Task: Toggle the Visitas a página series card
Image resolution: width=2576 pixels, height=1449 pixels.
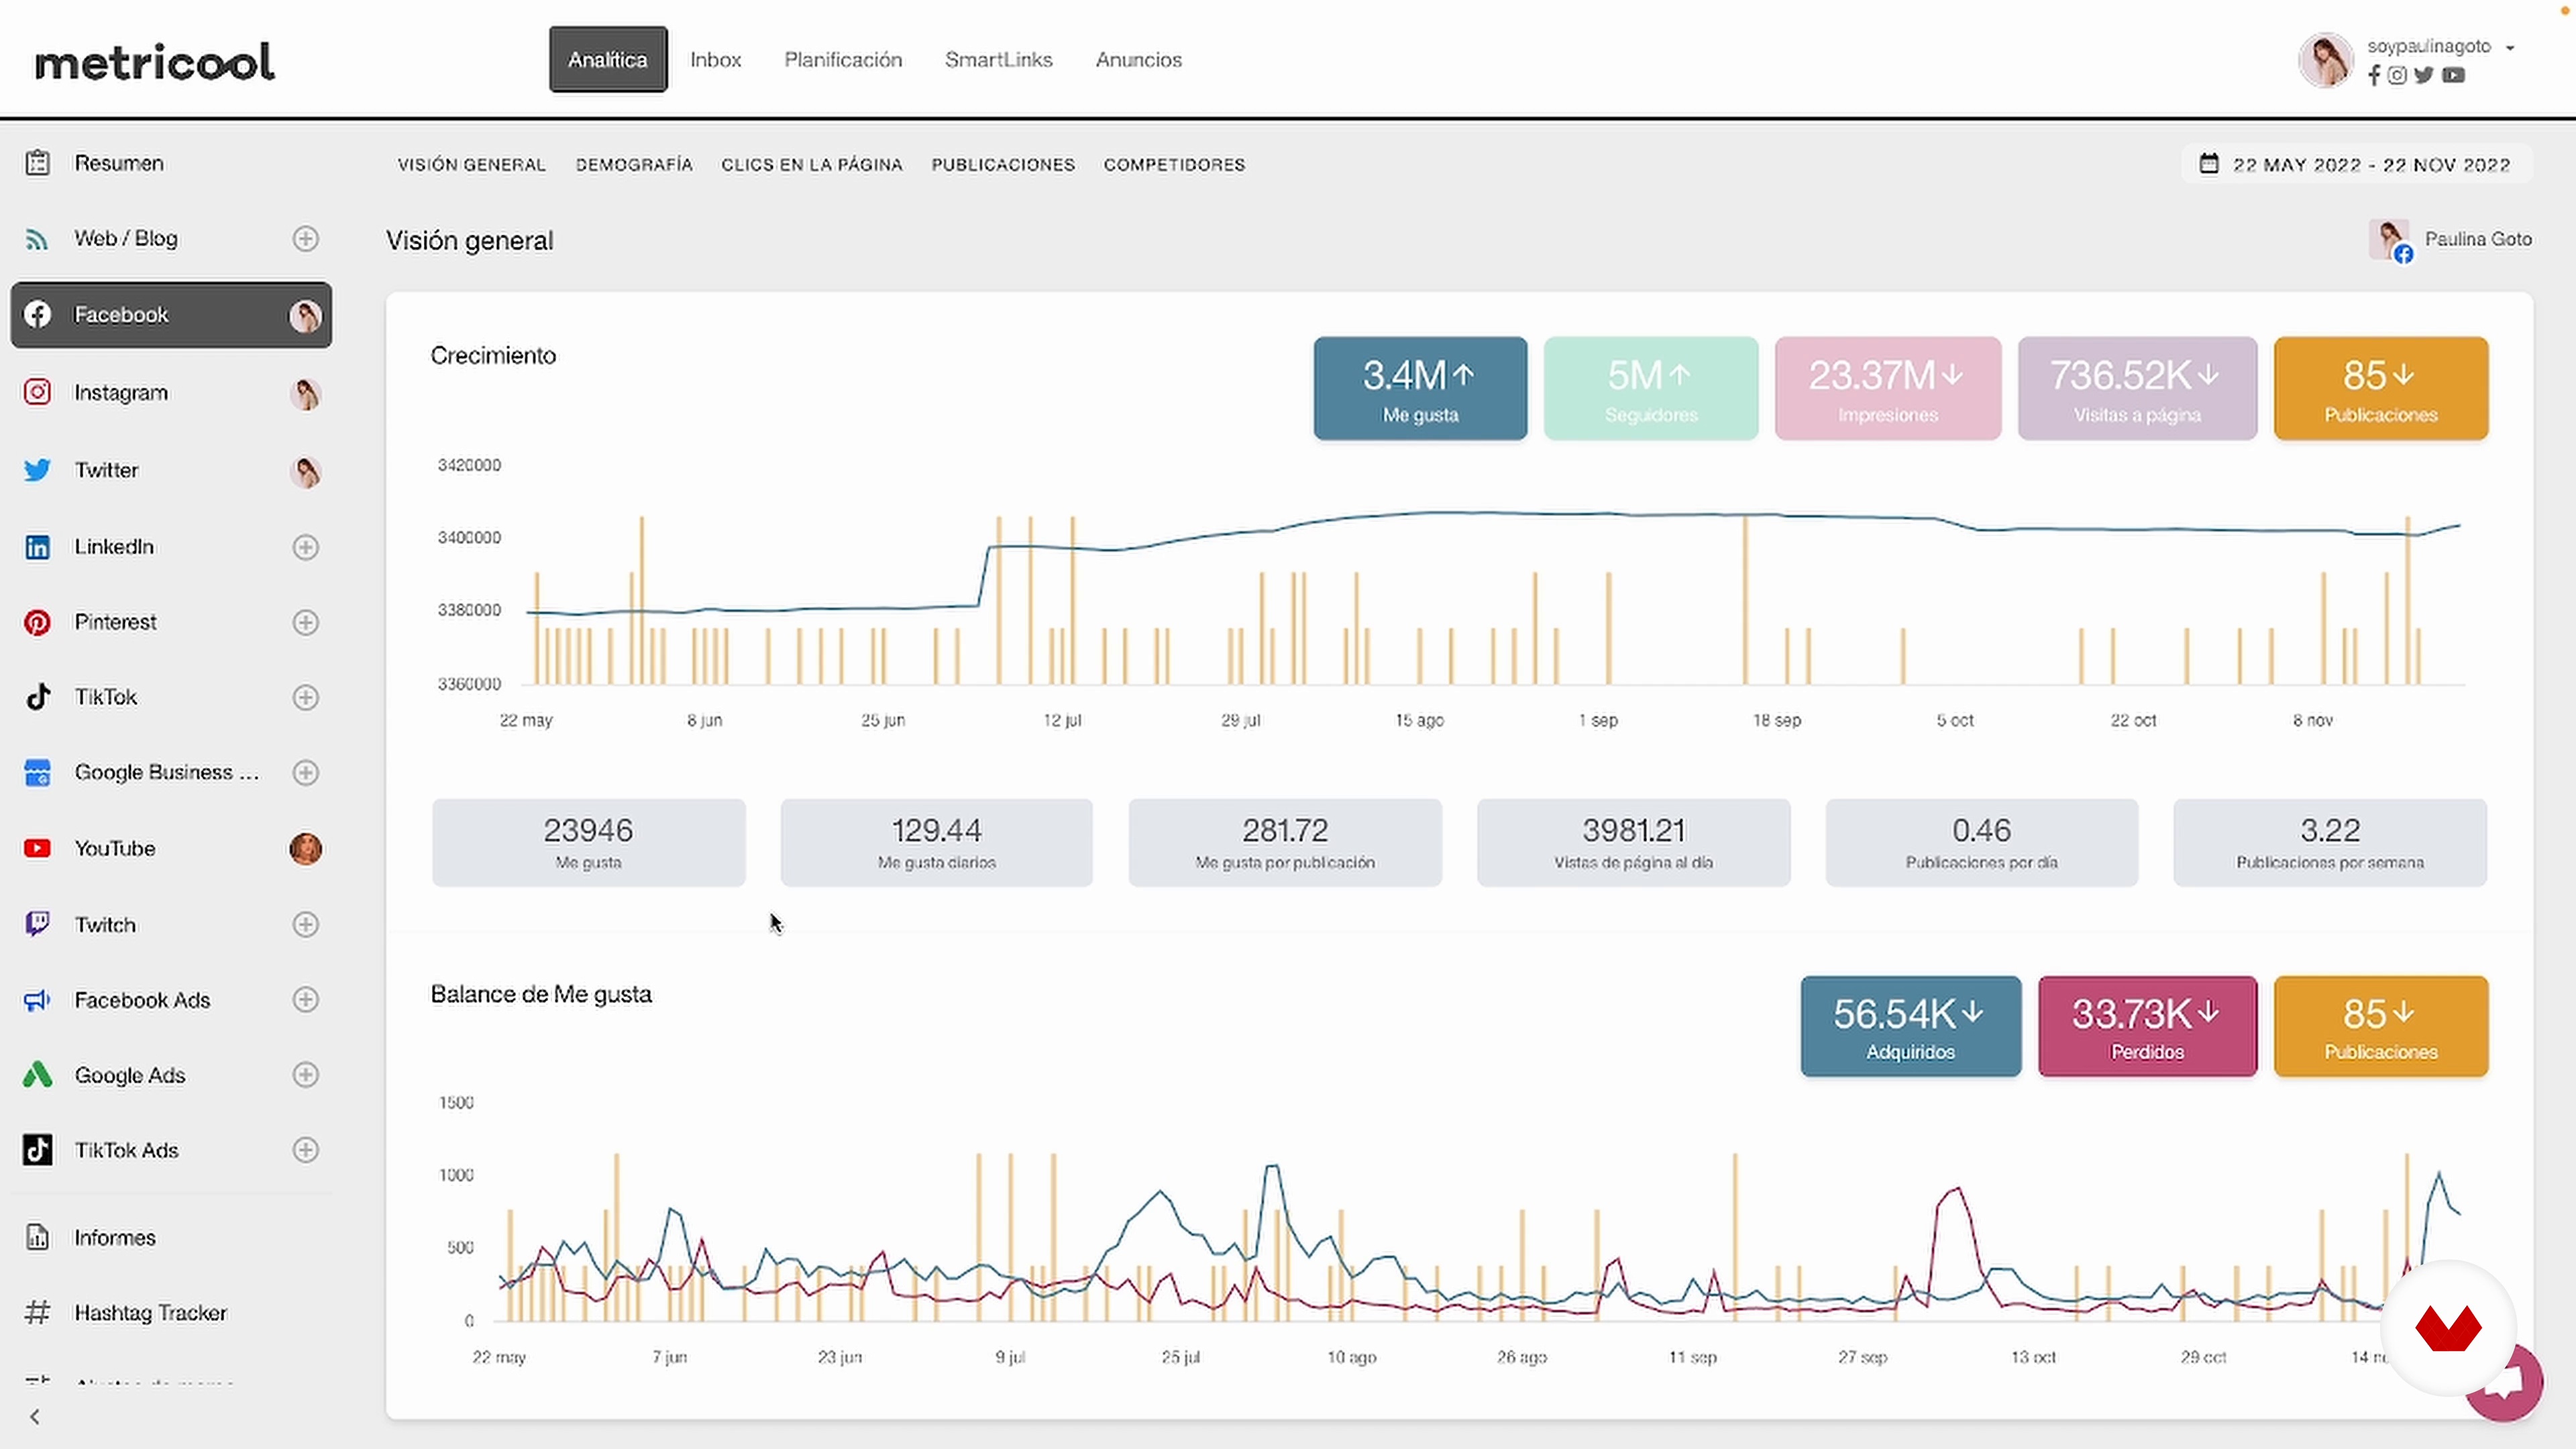Action: click(2137, 389)
